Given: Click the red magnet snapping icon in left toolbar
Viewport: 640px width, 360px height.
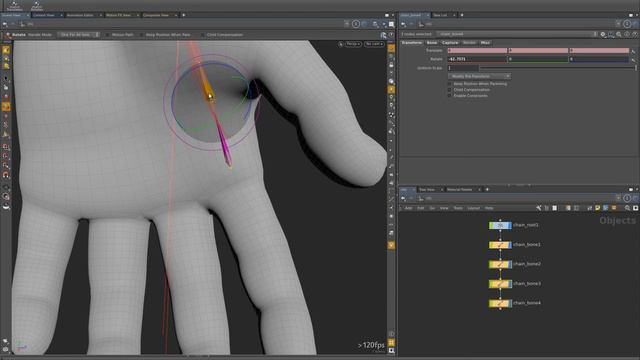Looking at the screenshot, I should [6, 175].
